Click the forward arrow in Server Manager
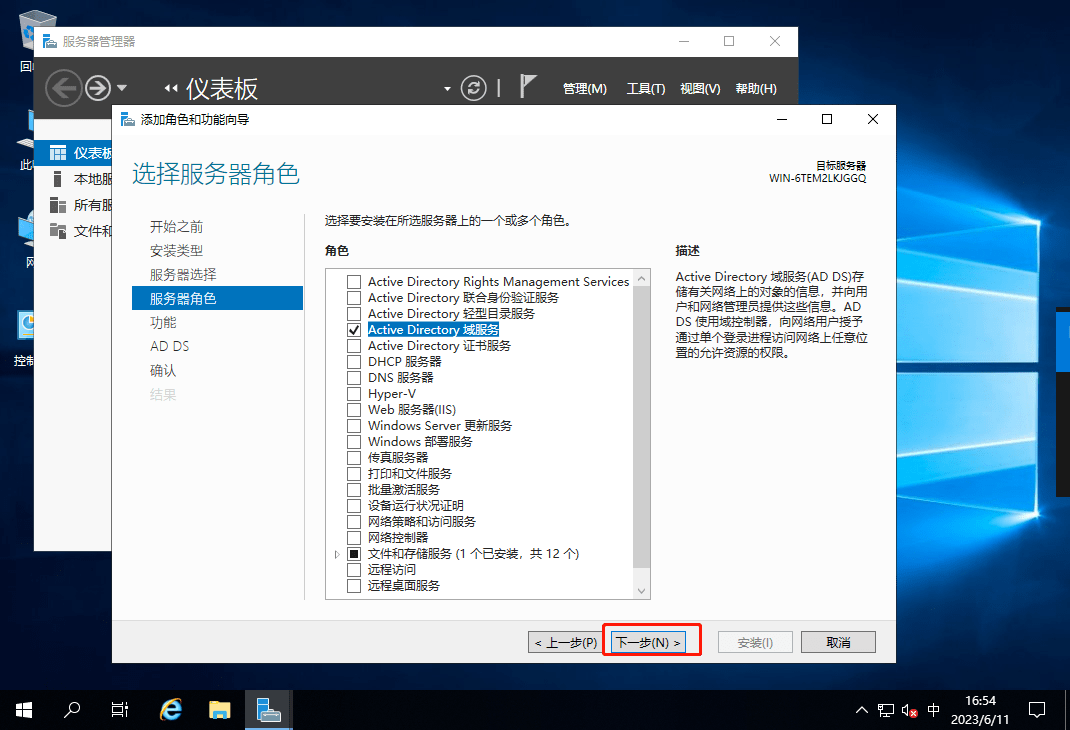 (x=98, y=88)
